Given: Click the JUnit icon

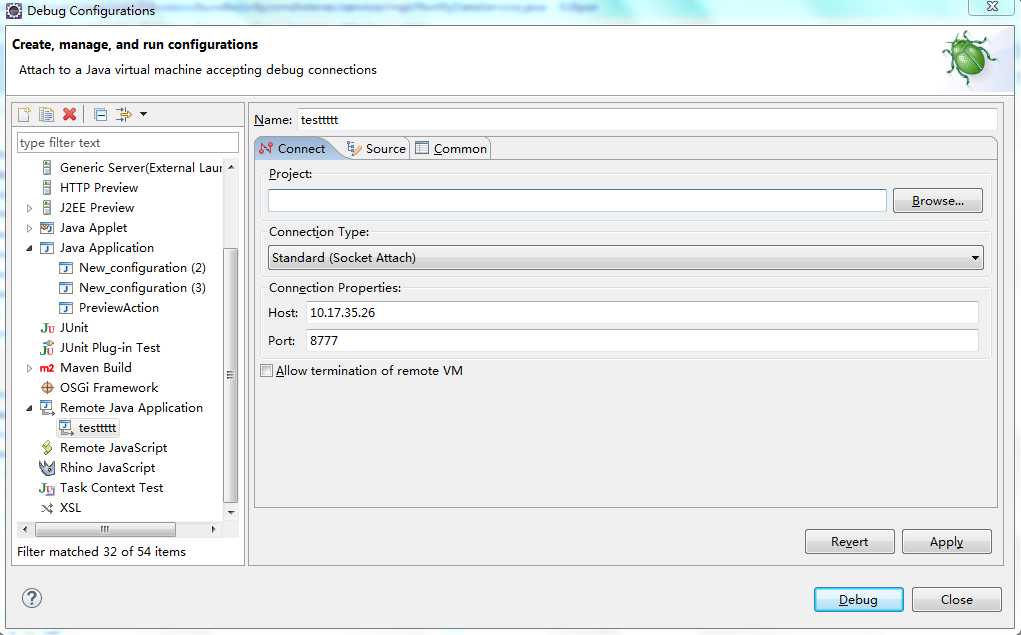Looking at the screenshot, I should (x=47, y=328).
